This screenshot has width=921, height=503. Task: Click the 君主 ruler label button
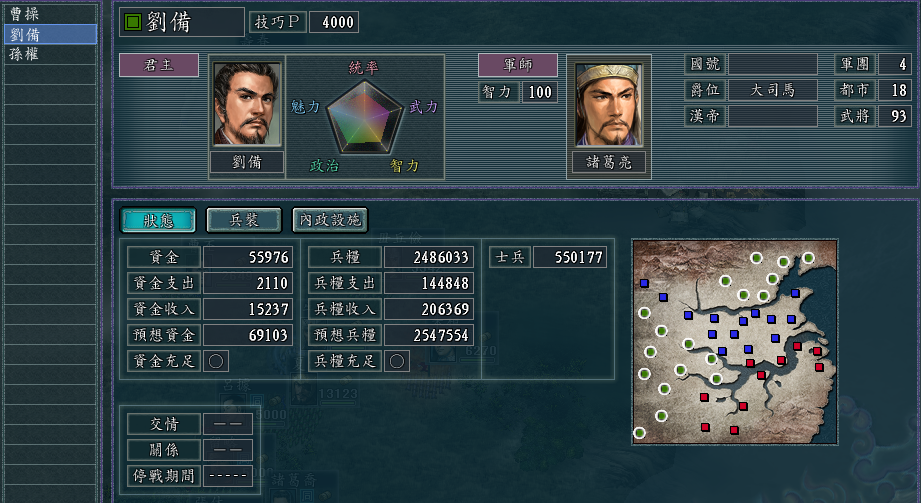coord(159,65)
